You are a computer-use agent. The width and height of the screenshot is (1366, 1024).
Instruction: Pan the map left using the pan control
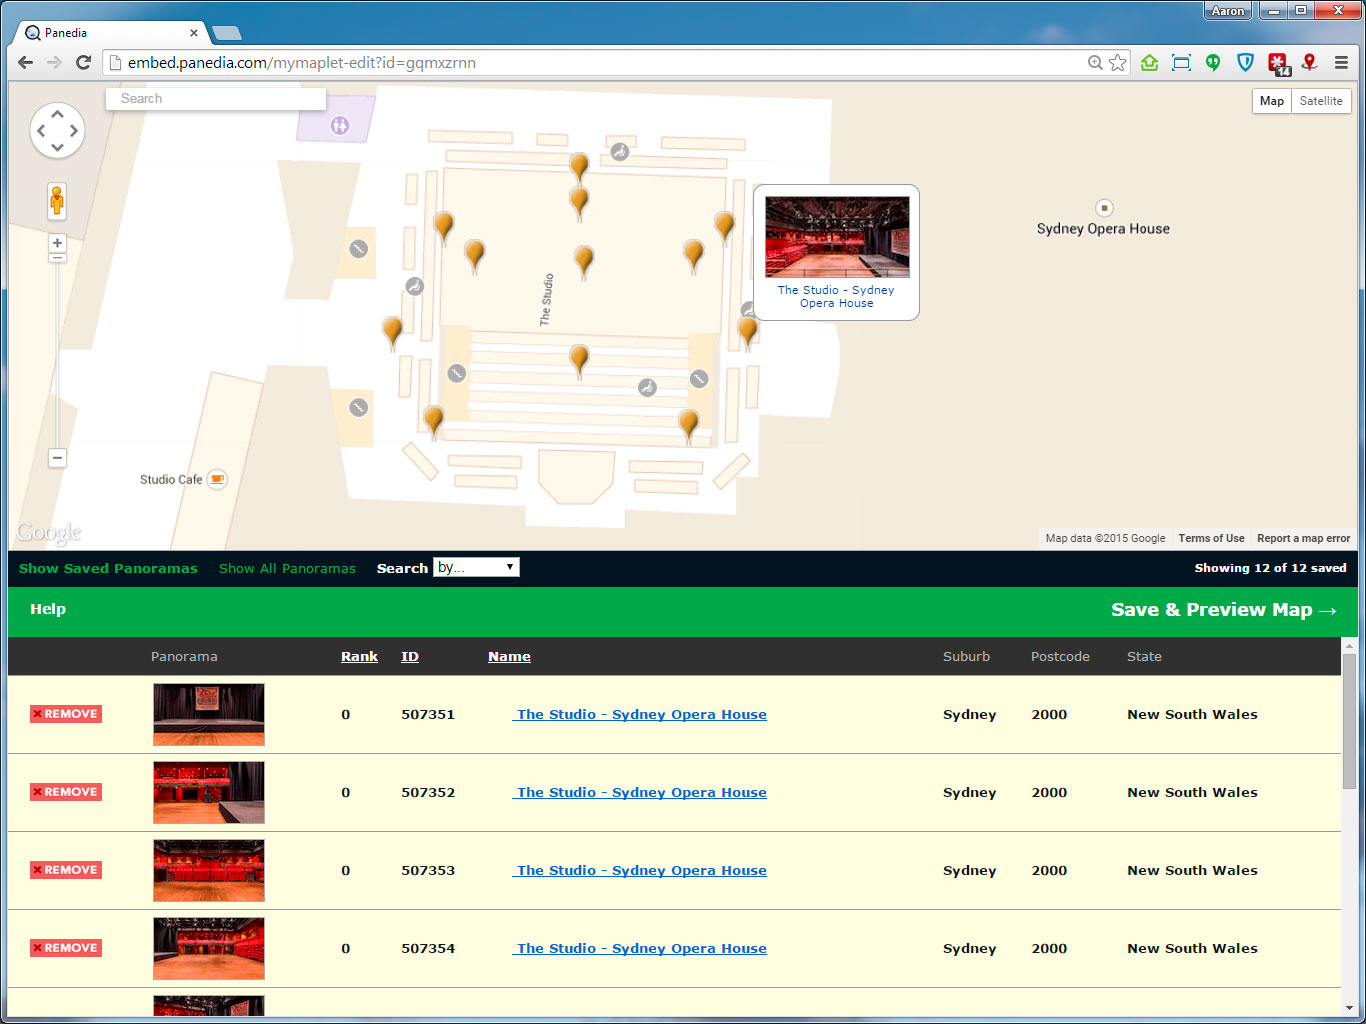click(41, 131)
